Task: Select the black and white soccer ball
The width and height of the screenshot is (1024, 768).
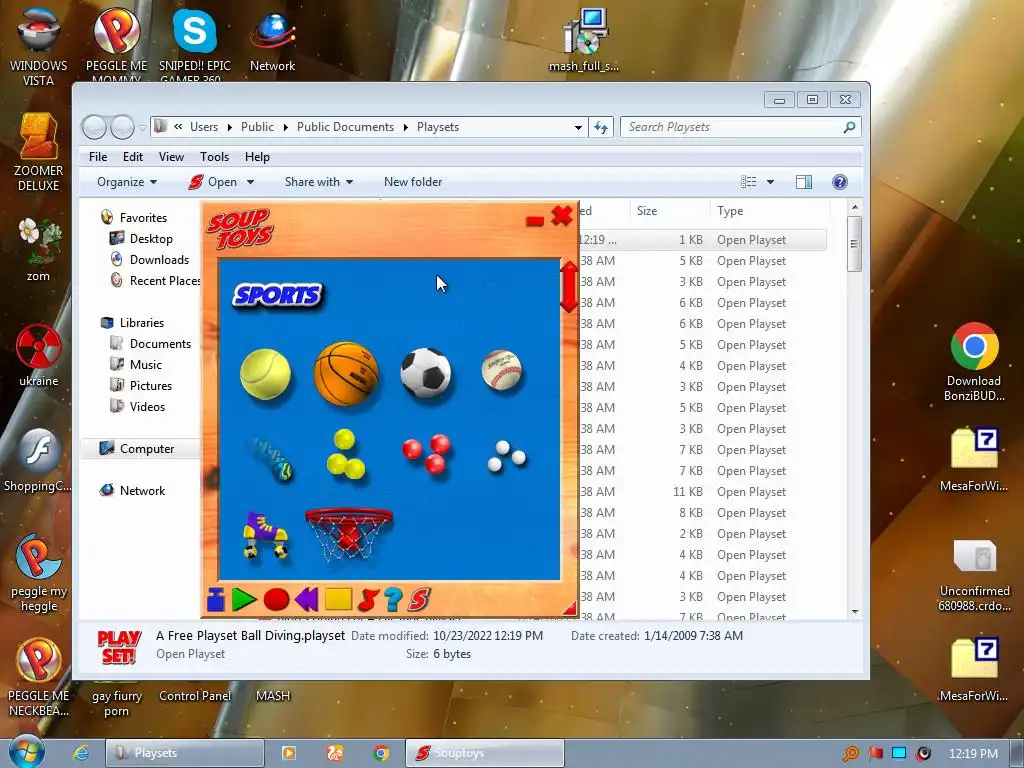Action: tap(426, 373)
